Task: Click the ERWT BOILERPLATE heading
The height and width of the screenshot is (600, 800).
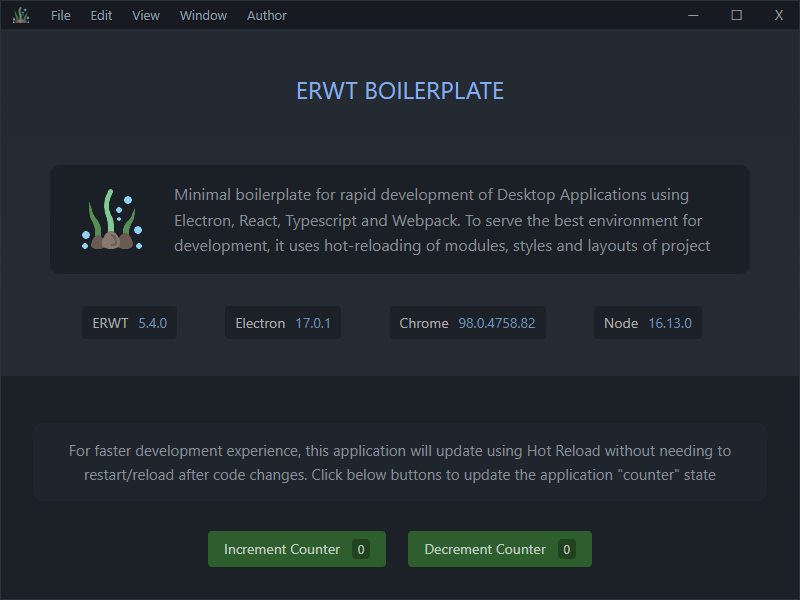Action: coord(400,91)
